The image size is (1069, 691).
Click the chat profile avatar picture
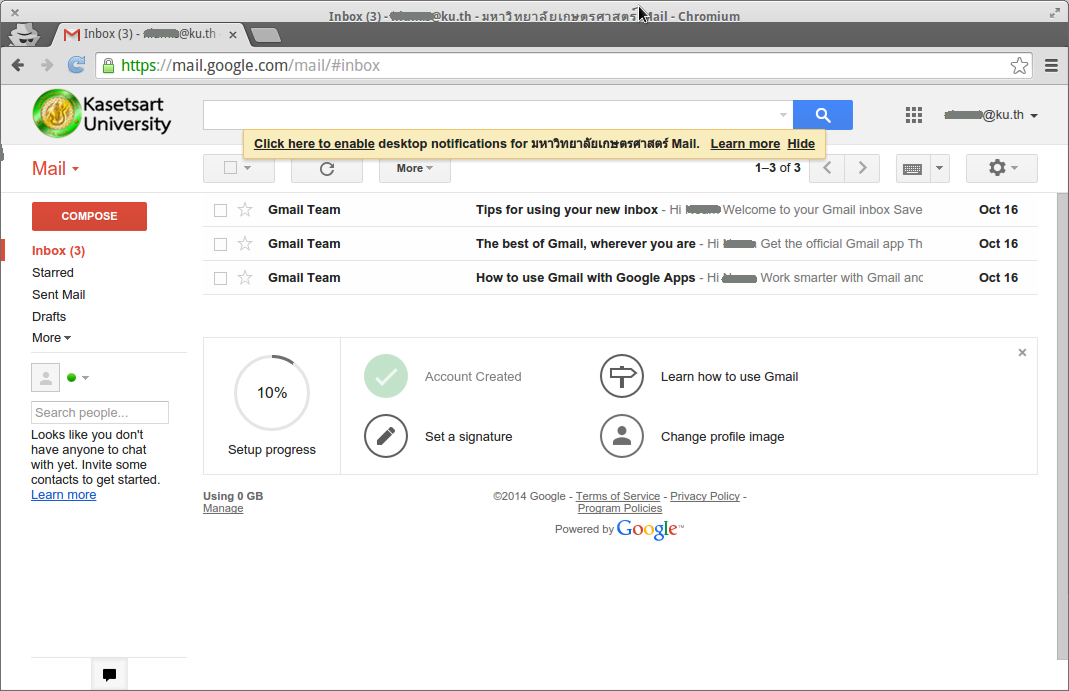[x=46, y=378]
